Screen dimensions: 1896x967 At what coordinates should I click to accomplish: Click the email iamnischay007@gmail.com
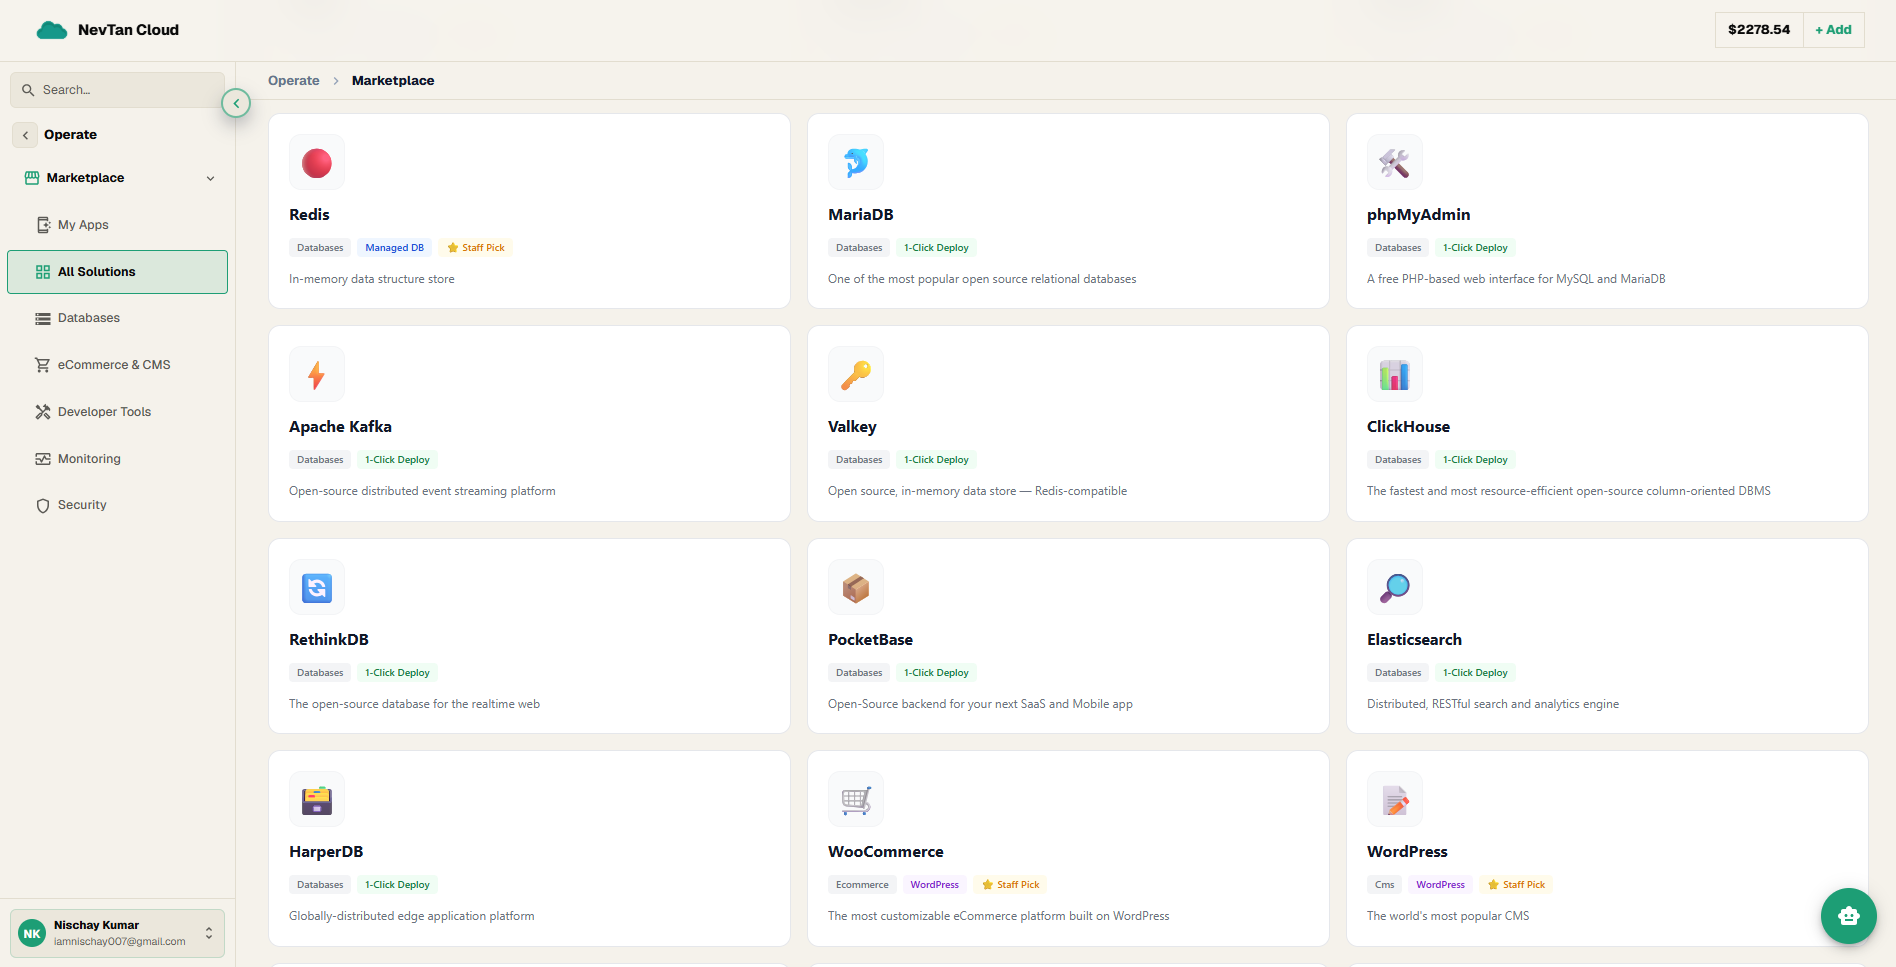(120, 942)
